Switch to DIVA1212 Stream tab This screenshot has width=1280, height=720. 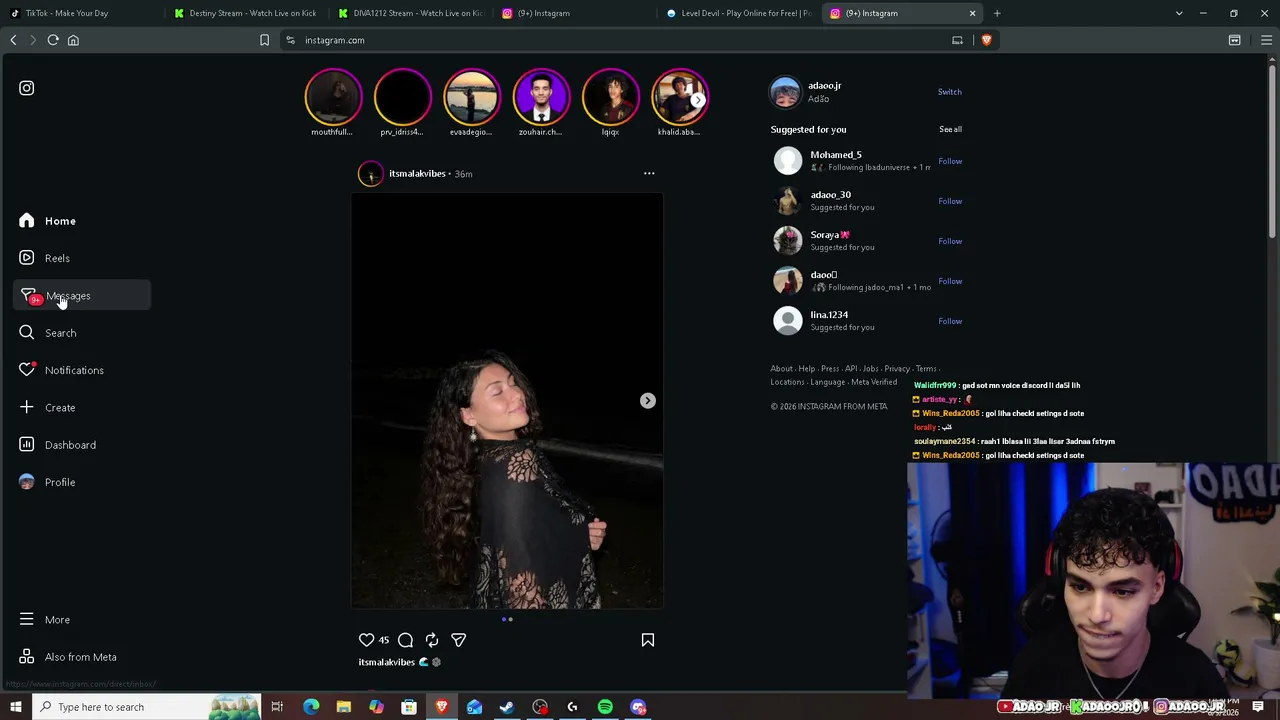pos(410,13)
